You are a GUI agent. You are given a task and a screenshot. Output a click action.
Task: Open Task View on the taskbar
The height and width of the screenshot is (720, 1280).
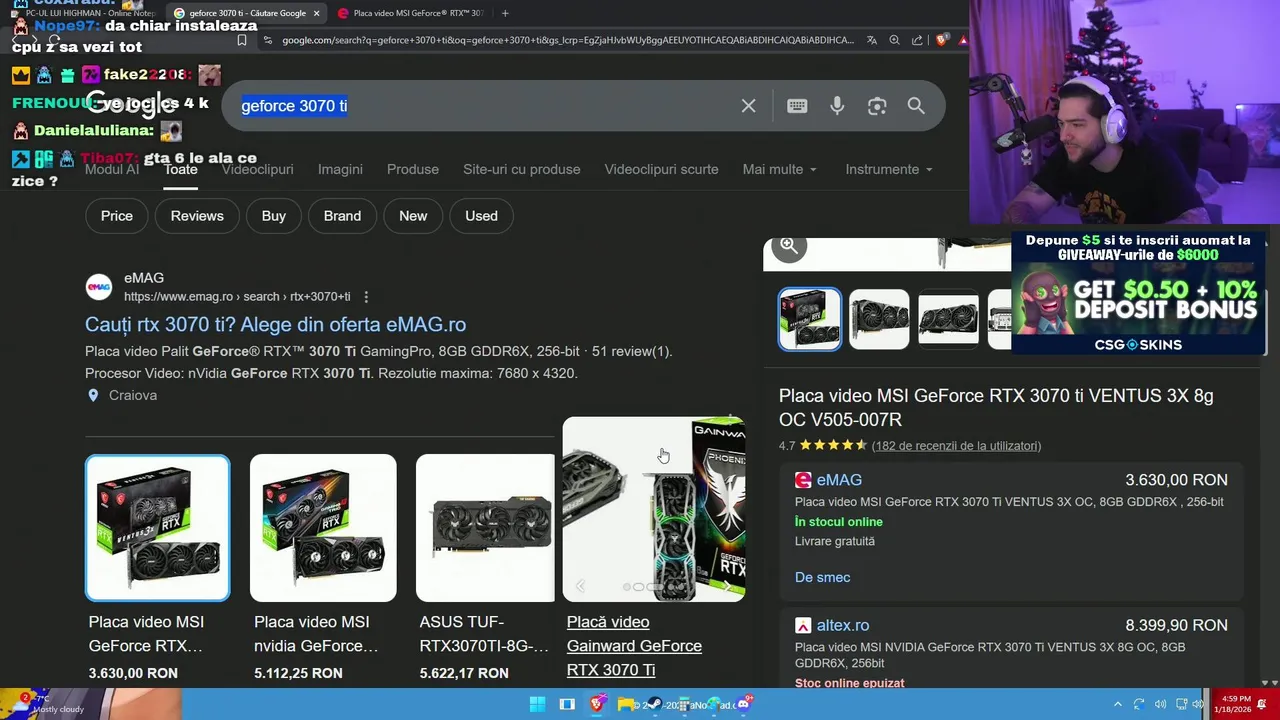coord(567,704)
